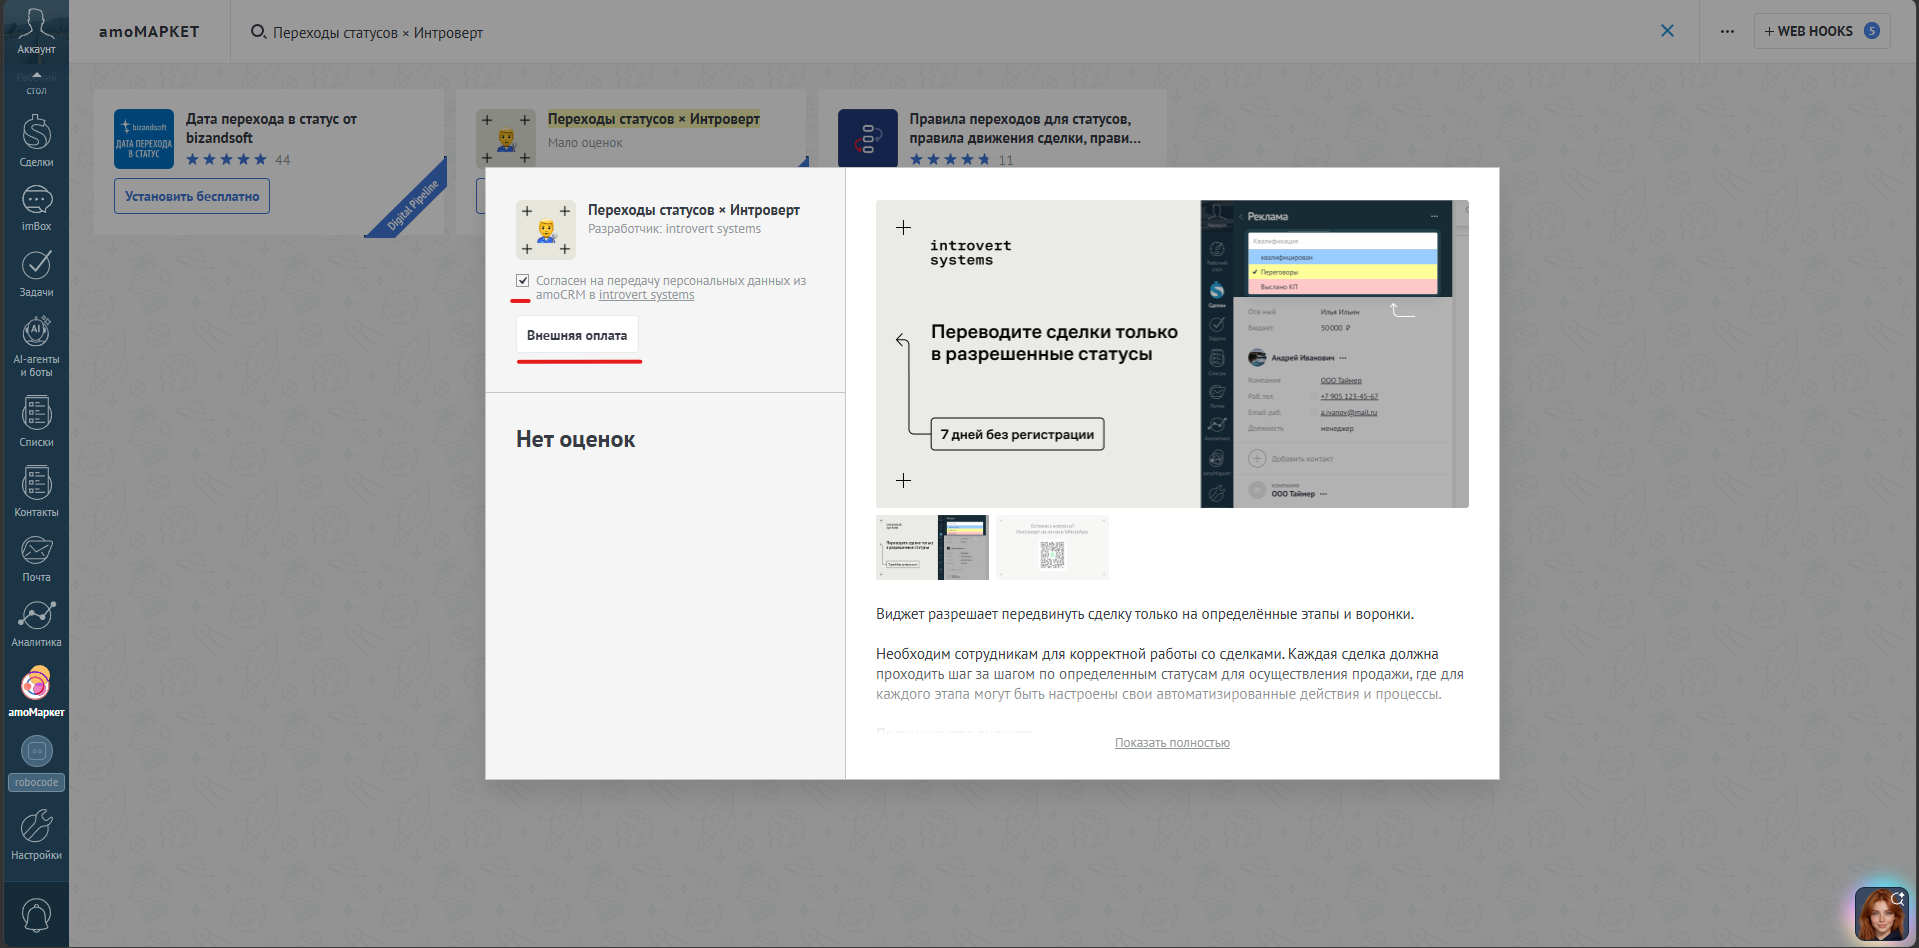Open the three-dots more menu
Screen dimensions: 1919x948
click(1727, 31)
